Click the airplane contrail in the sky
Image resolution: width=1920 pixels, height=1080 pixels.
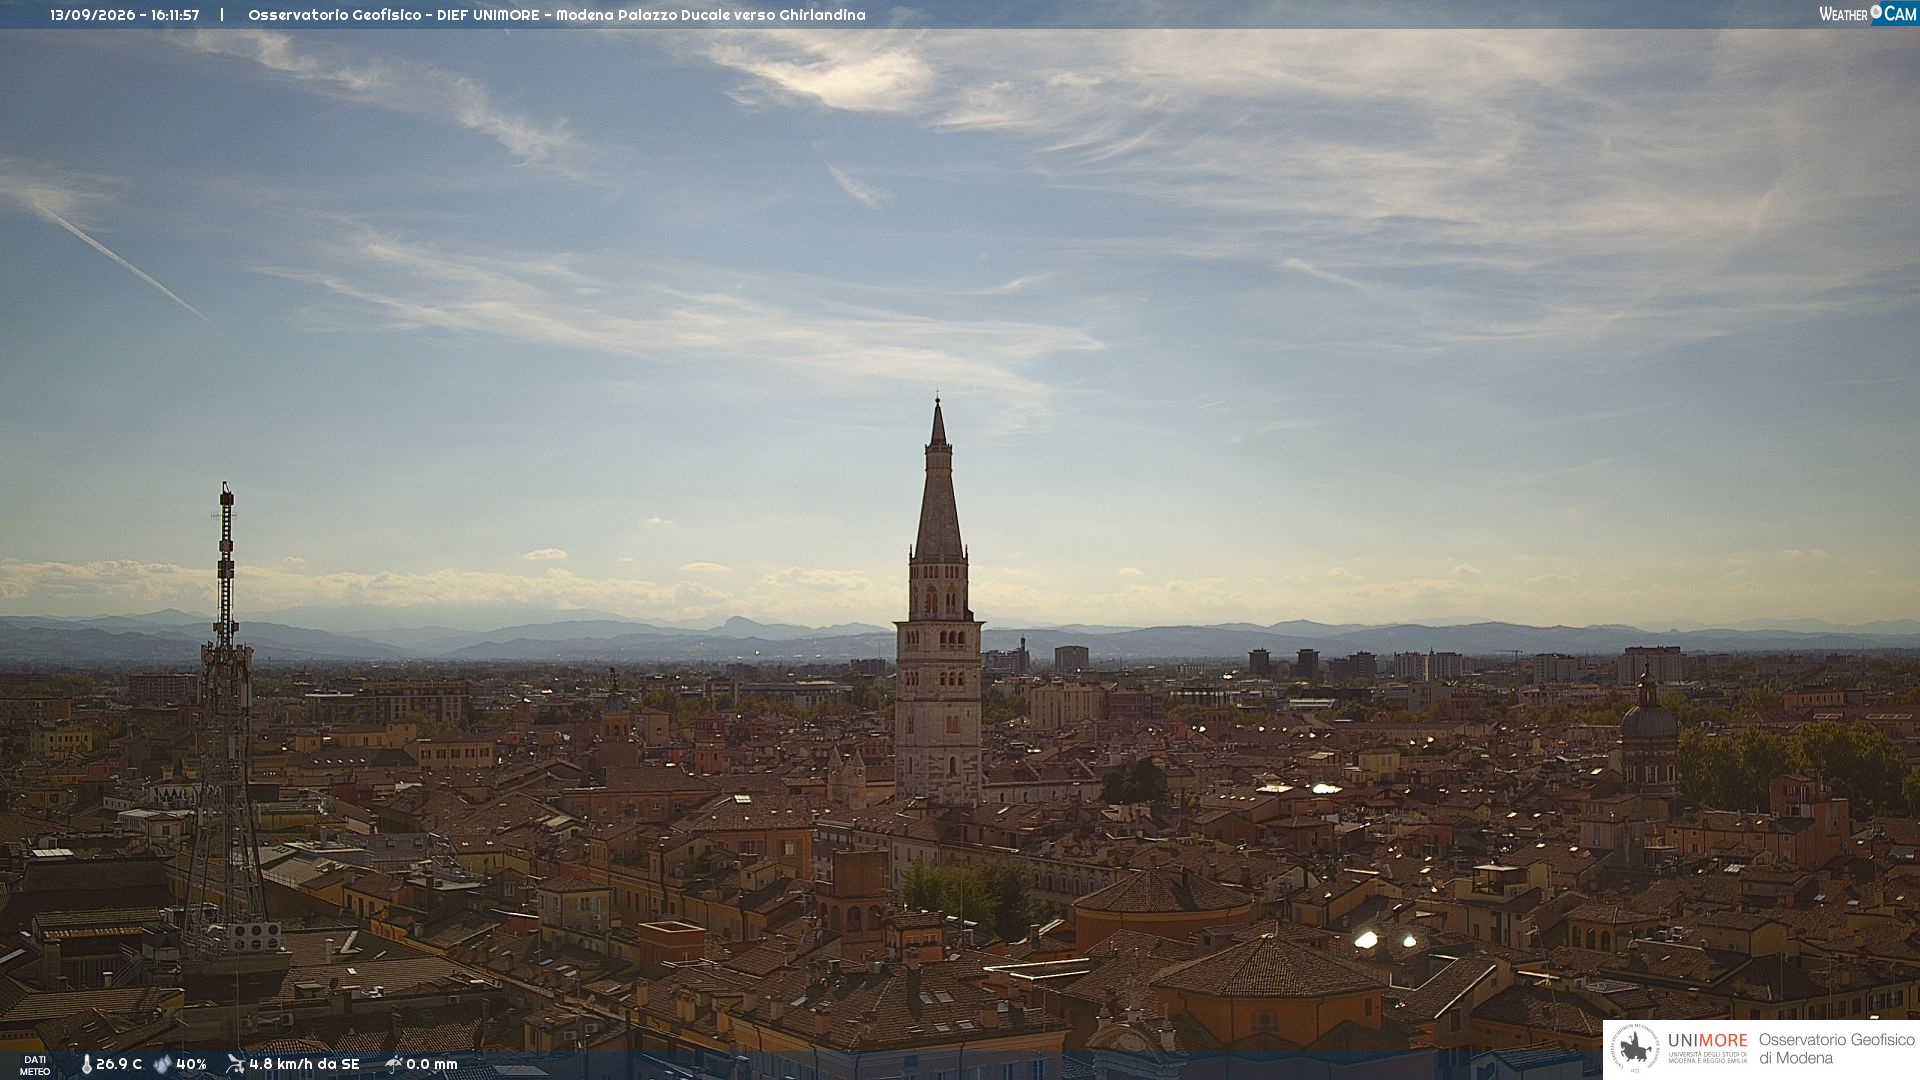click(112, 255)
